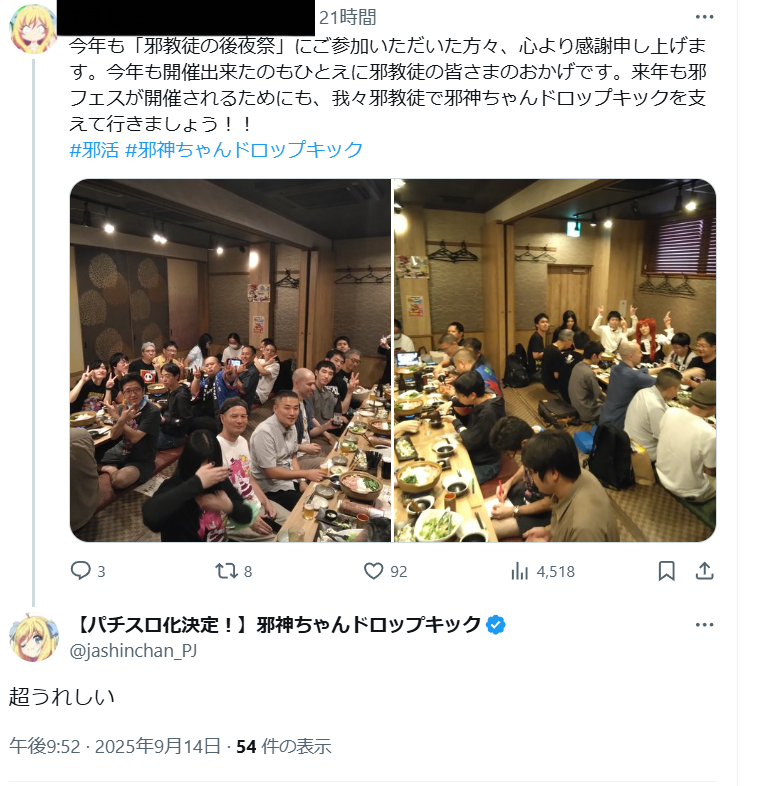Click the reply speech bubble icon
Image resolution: width=766 pixels, height=786 pixels.
tap(80, 570)
